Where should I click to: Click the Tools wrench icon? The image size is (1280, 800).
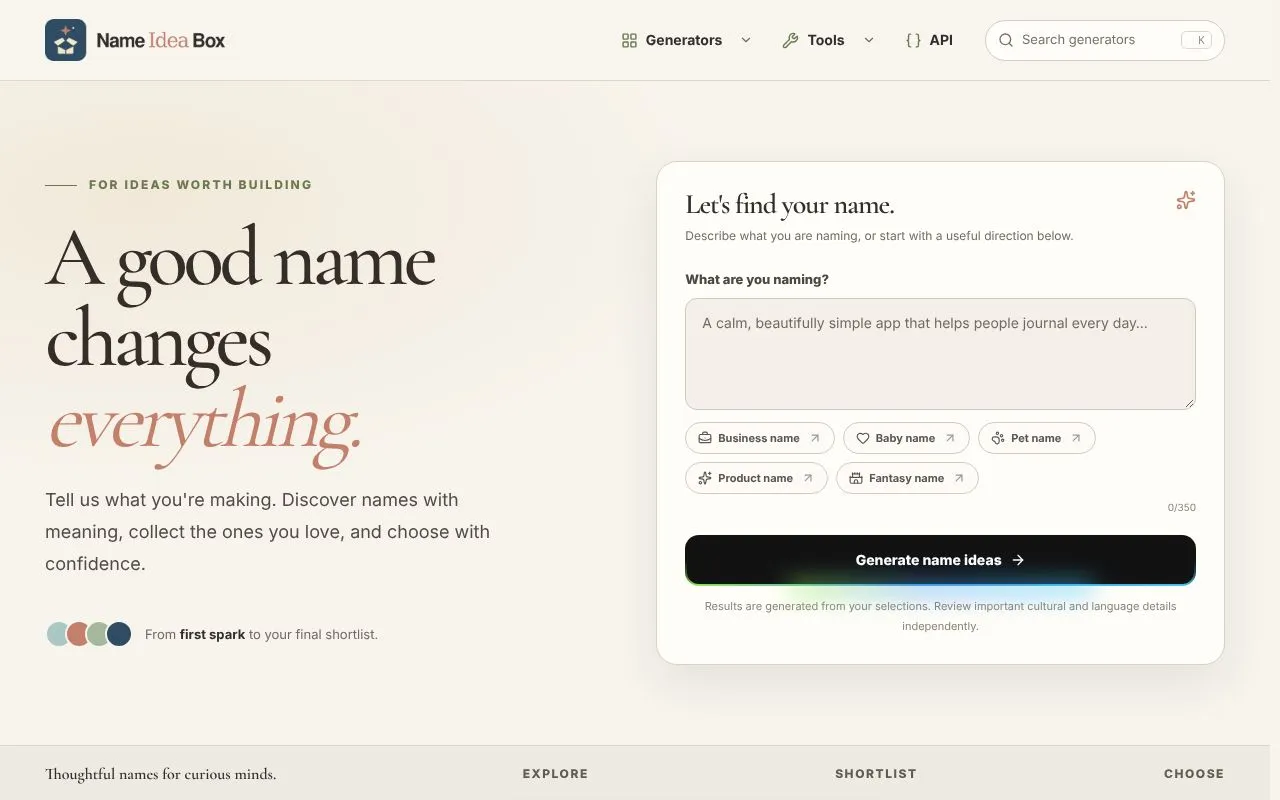click(790, 41)
